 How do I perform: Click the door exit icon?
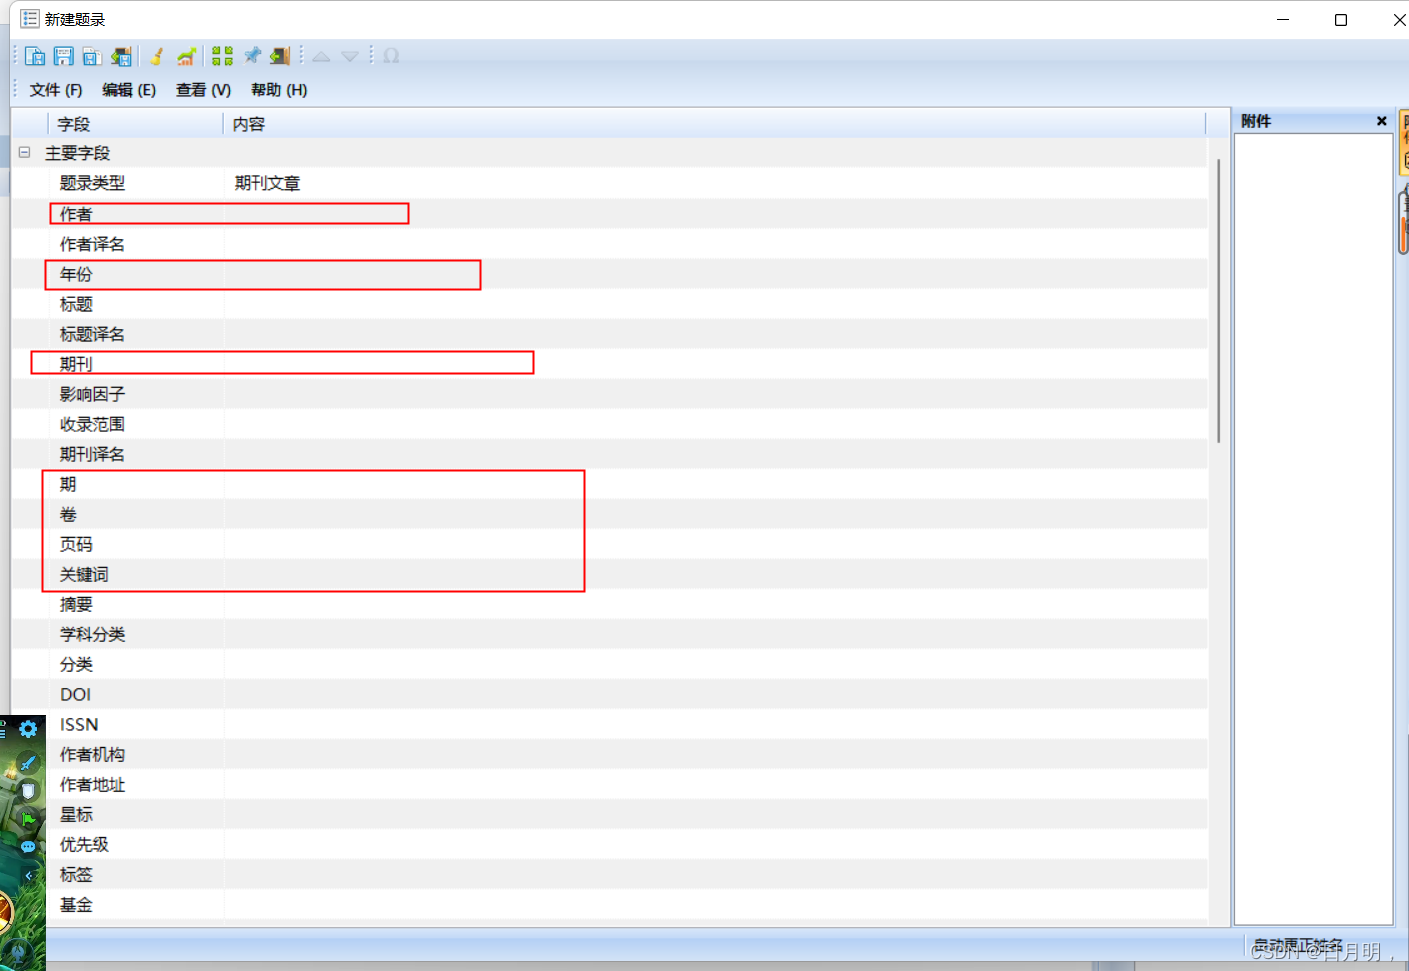tap(280, 56)
